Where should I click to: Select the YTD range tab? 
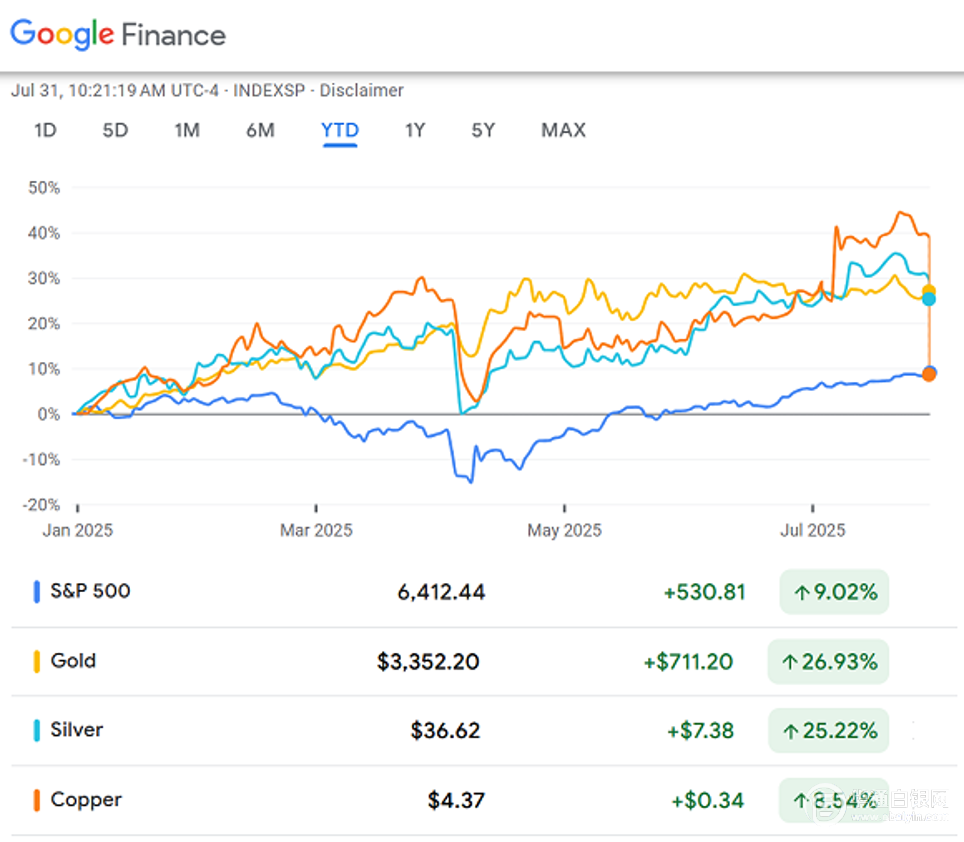[340, 131]
